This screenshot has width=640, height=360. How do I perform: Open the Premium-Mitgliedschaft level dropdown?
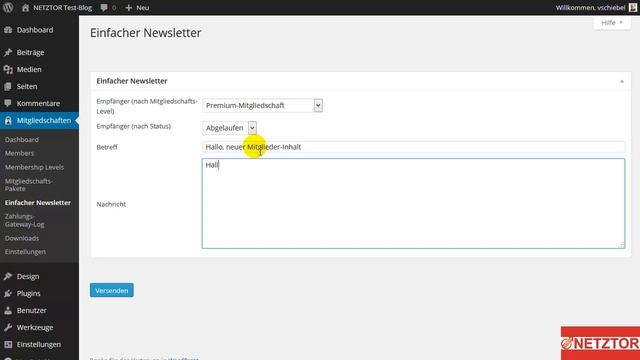(262, 105)
